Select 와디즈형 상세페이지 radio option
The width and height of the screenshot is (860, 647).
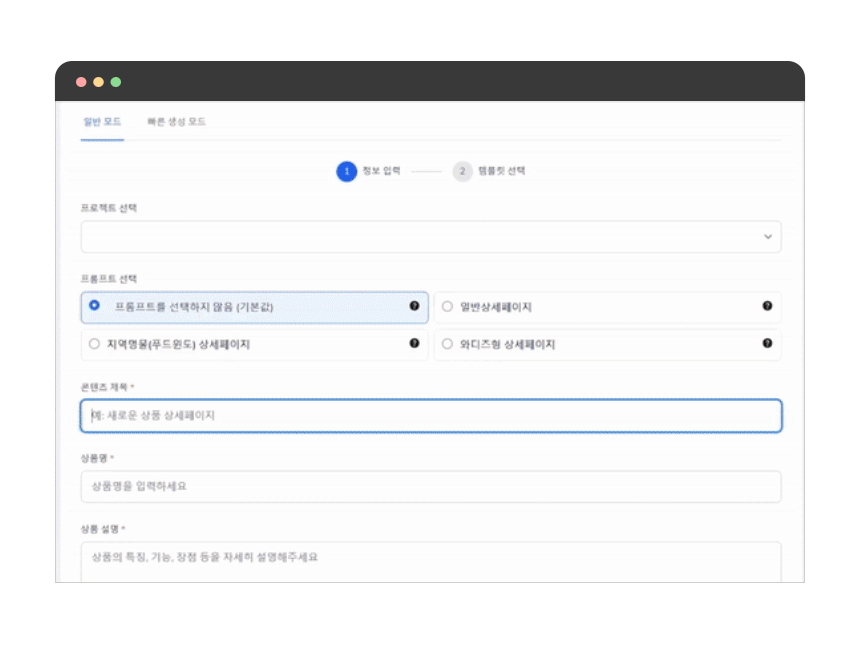pyautogui.click(x=447, y=344)
